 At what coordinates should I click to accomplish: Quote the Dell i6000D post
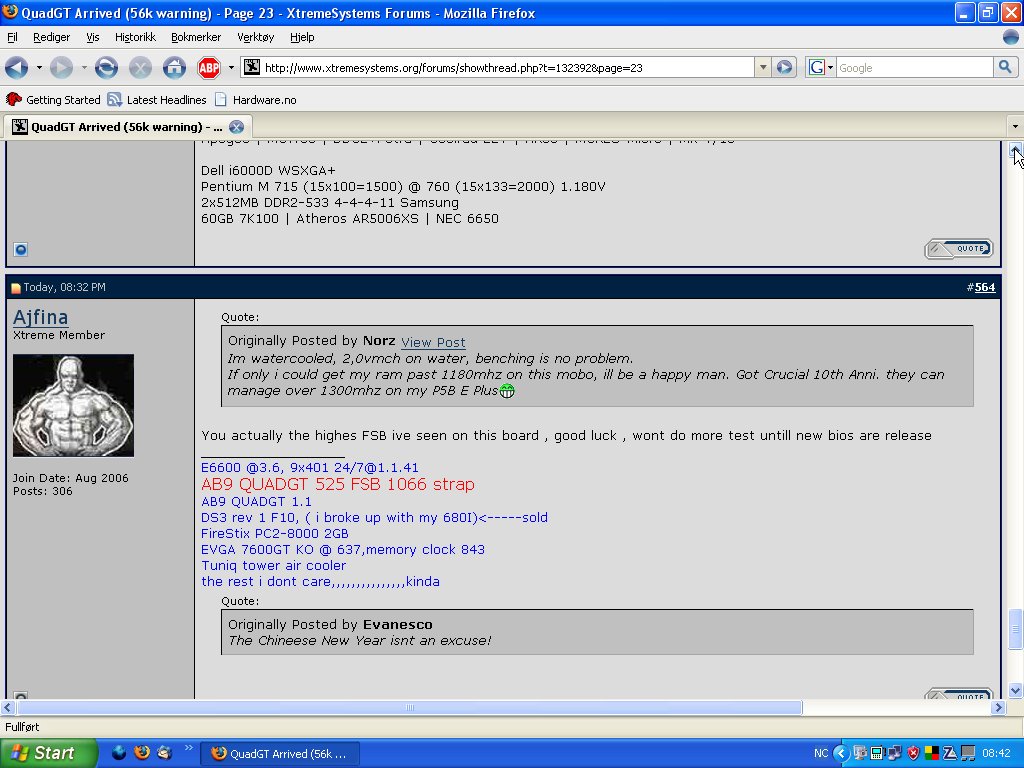959,249
